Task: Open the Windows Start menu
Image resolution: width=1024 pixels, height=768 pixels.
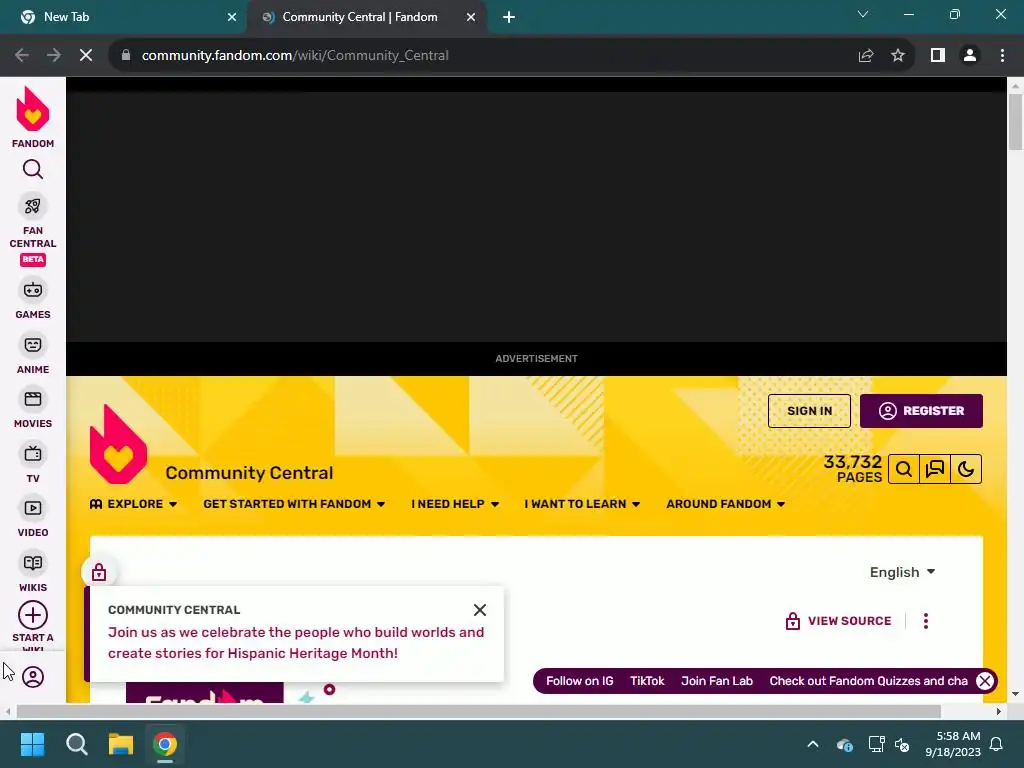Action: click(32, 744)
